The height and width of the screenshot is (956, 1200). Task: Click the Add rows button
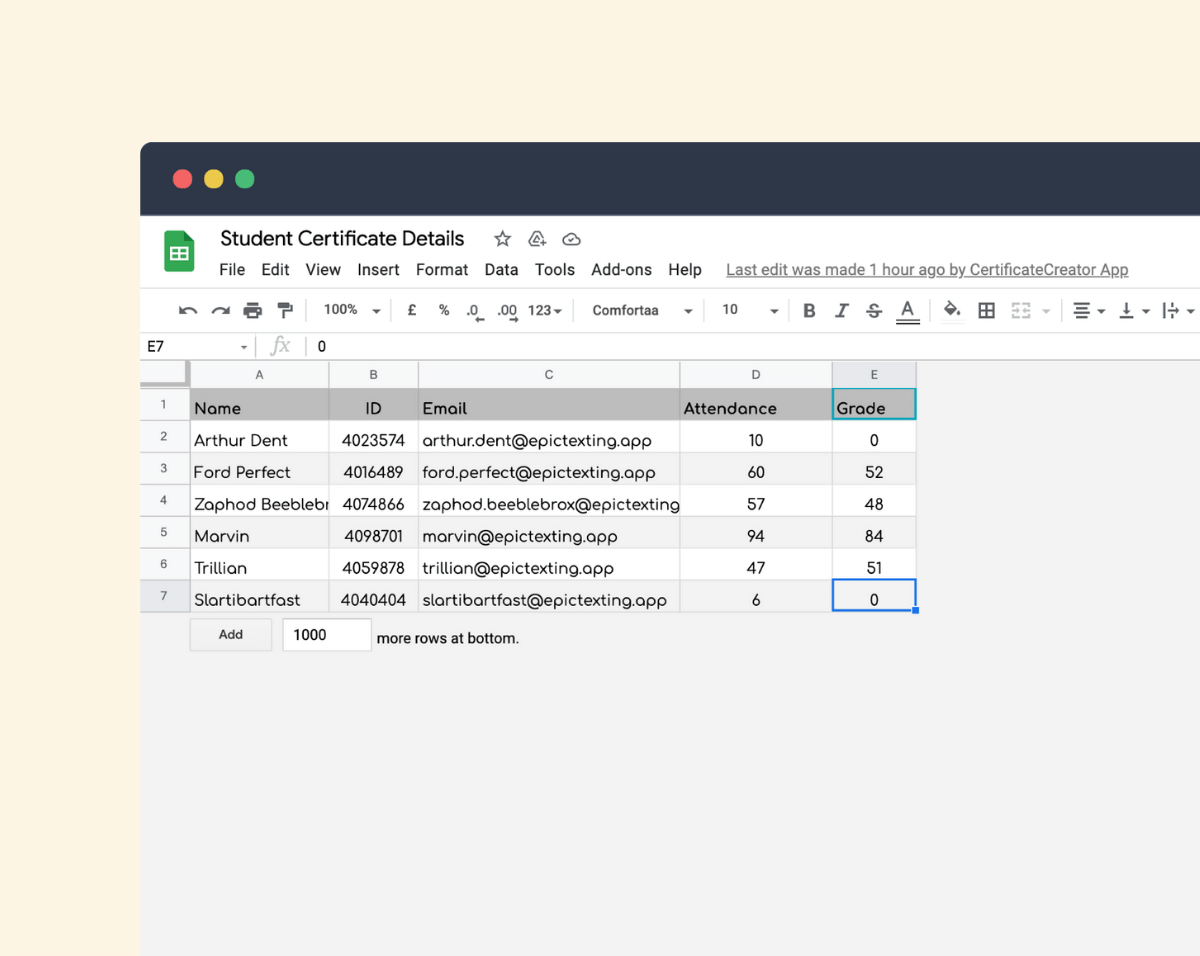231,635
